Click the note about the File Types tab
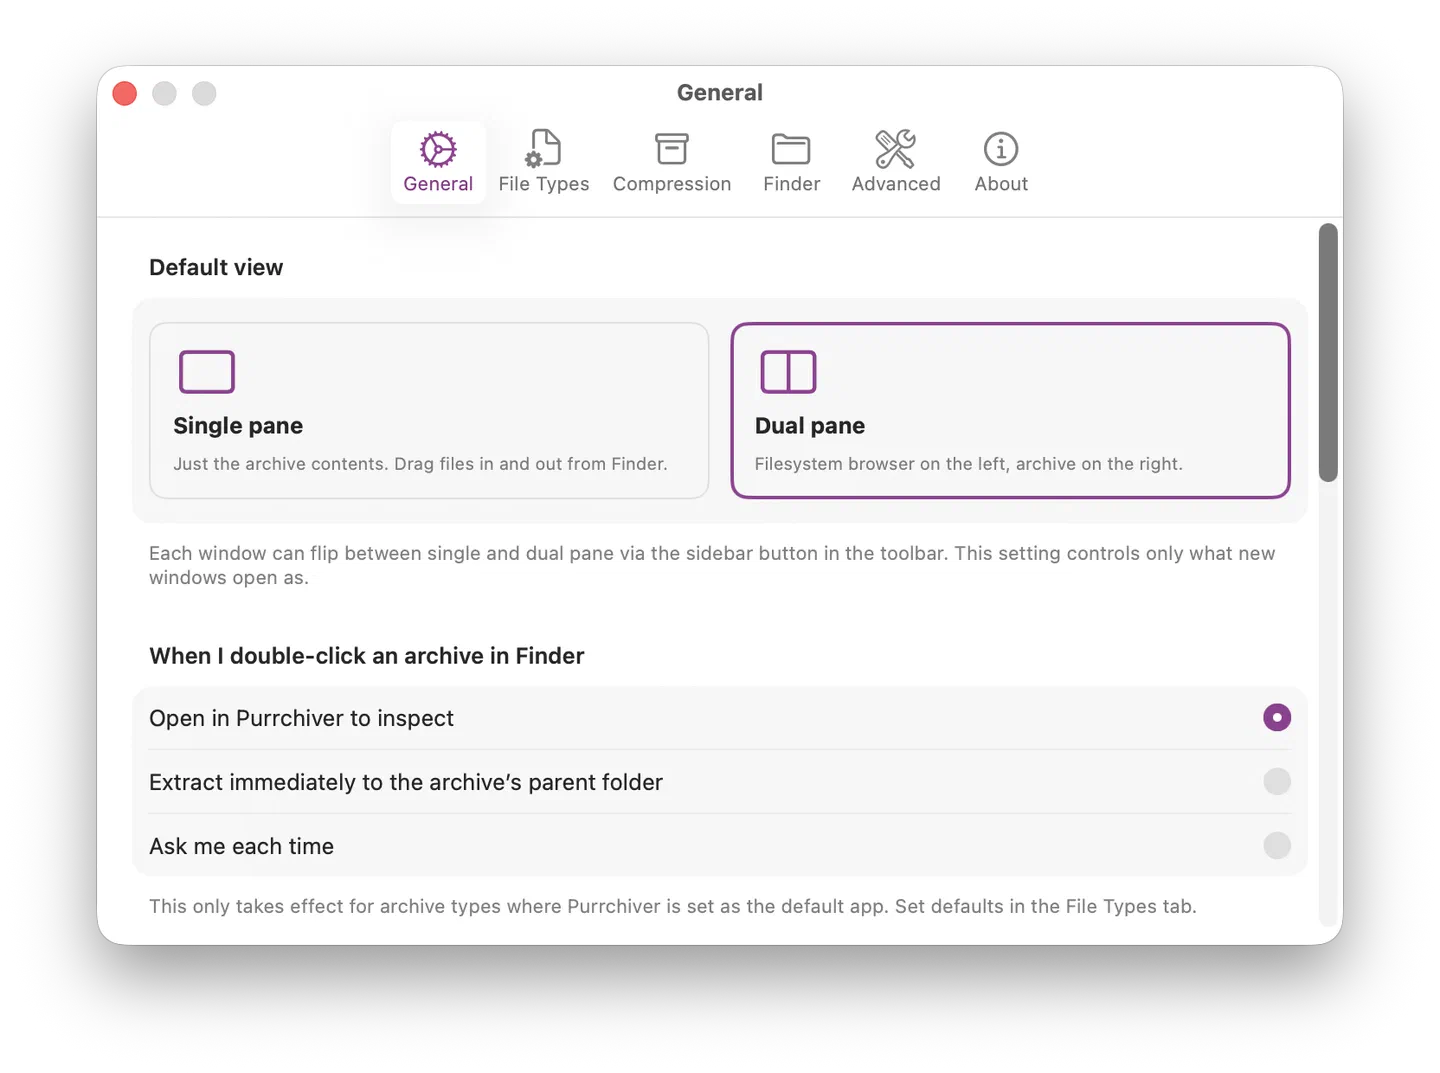 click(x=673, y=907)
